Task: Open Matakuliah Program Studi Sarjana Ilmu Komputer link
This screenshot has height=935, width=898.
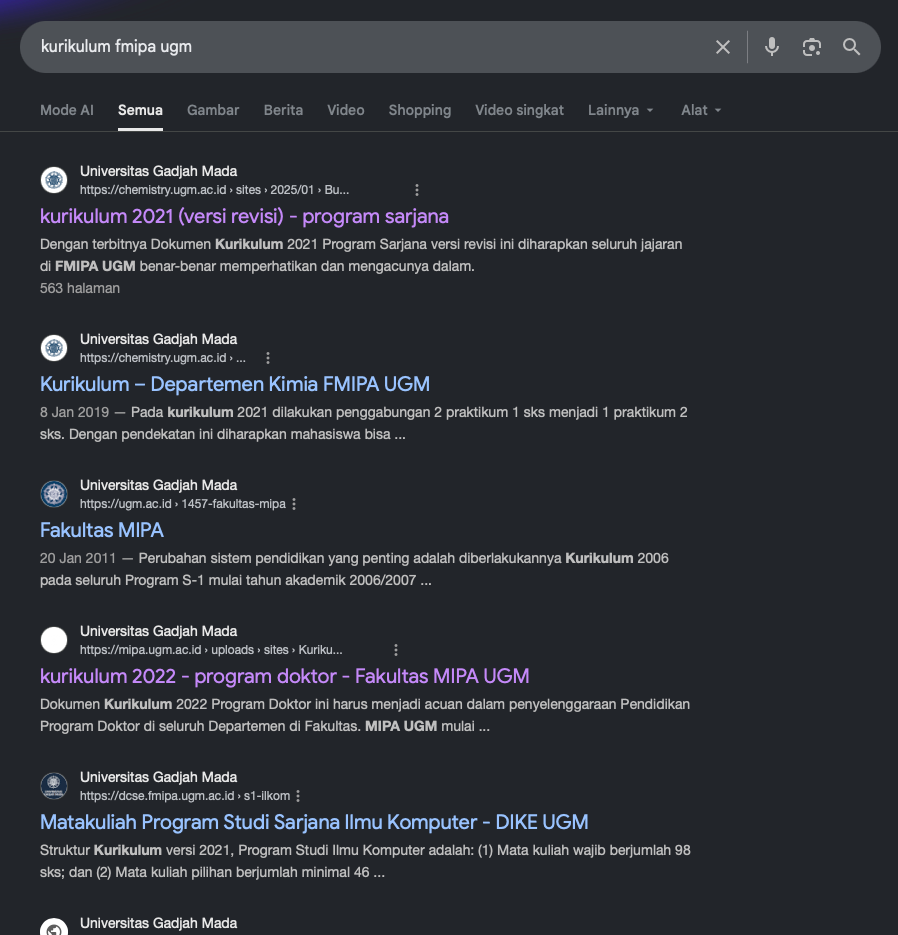Action: point(314,822)
